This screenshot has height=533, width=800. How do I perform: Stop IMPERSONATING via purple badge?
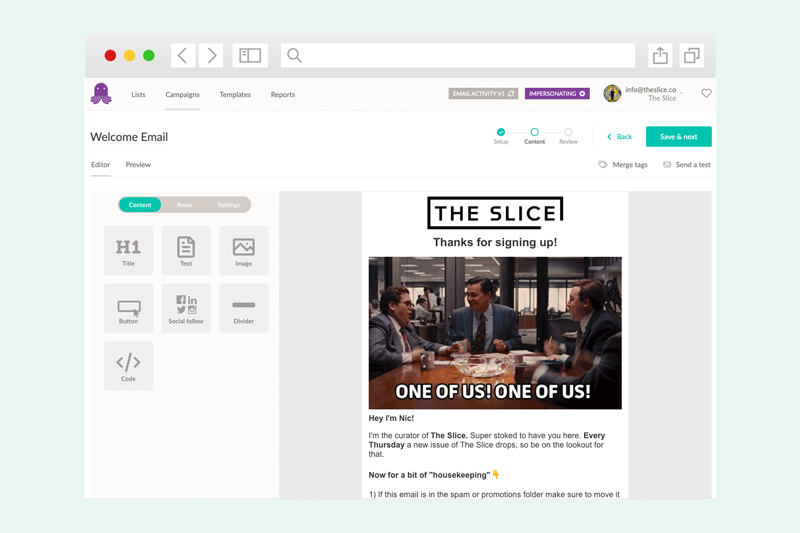(x=557, y=93)
